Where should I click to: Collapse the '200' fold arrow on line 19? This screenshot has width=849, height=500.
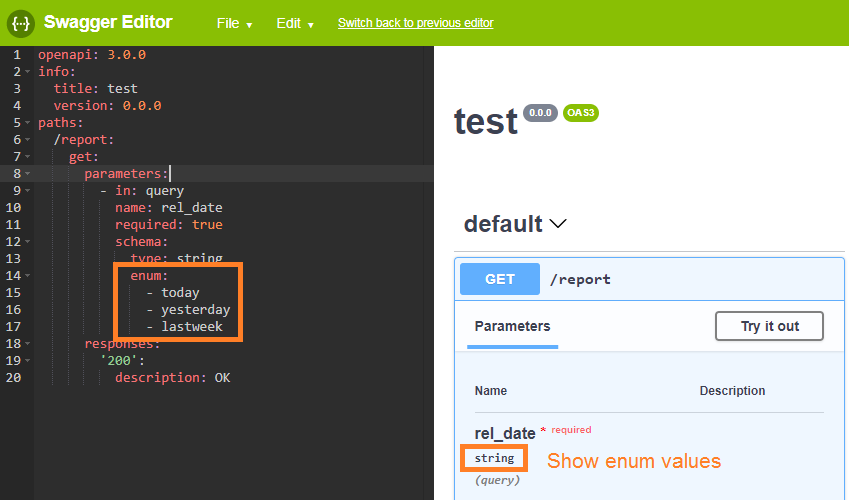[28, 361]
